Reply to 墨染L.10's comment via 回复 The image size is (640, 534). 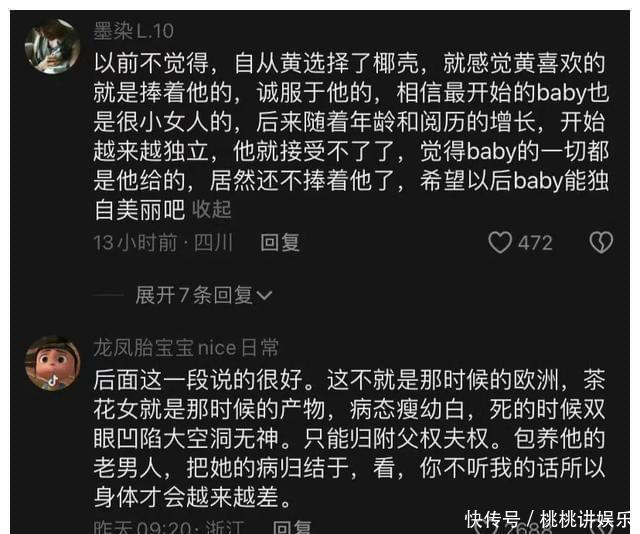coord(280,243)
